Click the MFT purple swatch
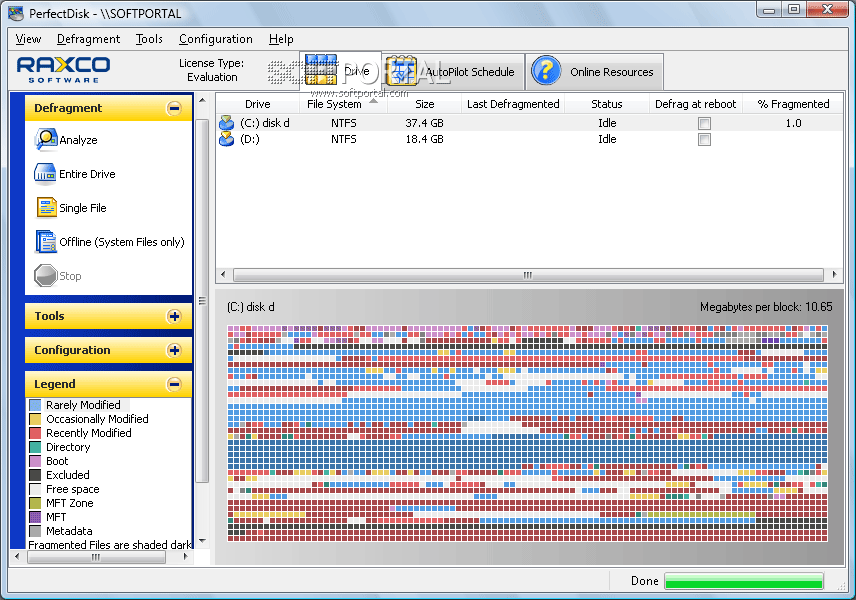 (35, 517)
